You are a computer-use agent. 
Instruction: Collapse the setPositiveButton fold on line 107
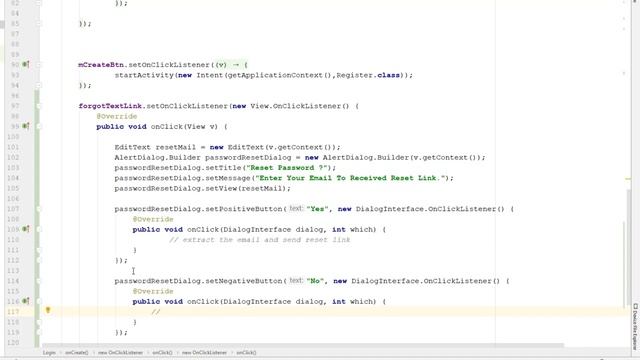point(38,209)
